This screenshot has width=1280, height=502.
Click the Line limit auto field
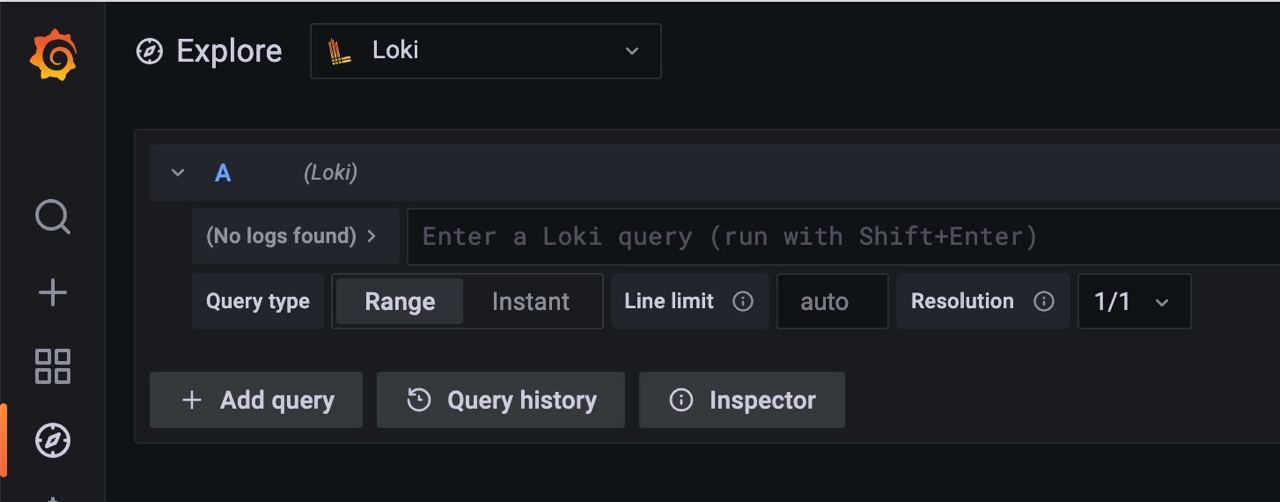pyautogui.click(x=832, y=301)
